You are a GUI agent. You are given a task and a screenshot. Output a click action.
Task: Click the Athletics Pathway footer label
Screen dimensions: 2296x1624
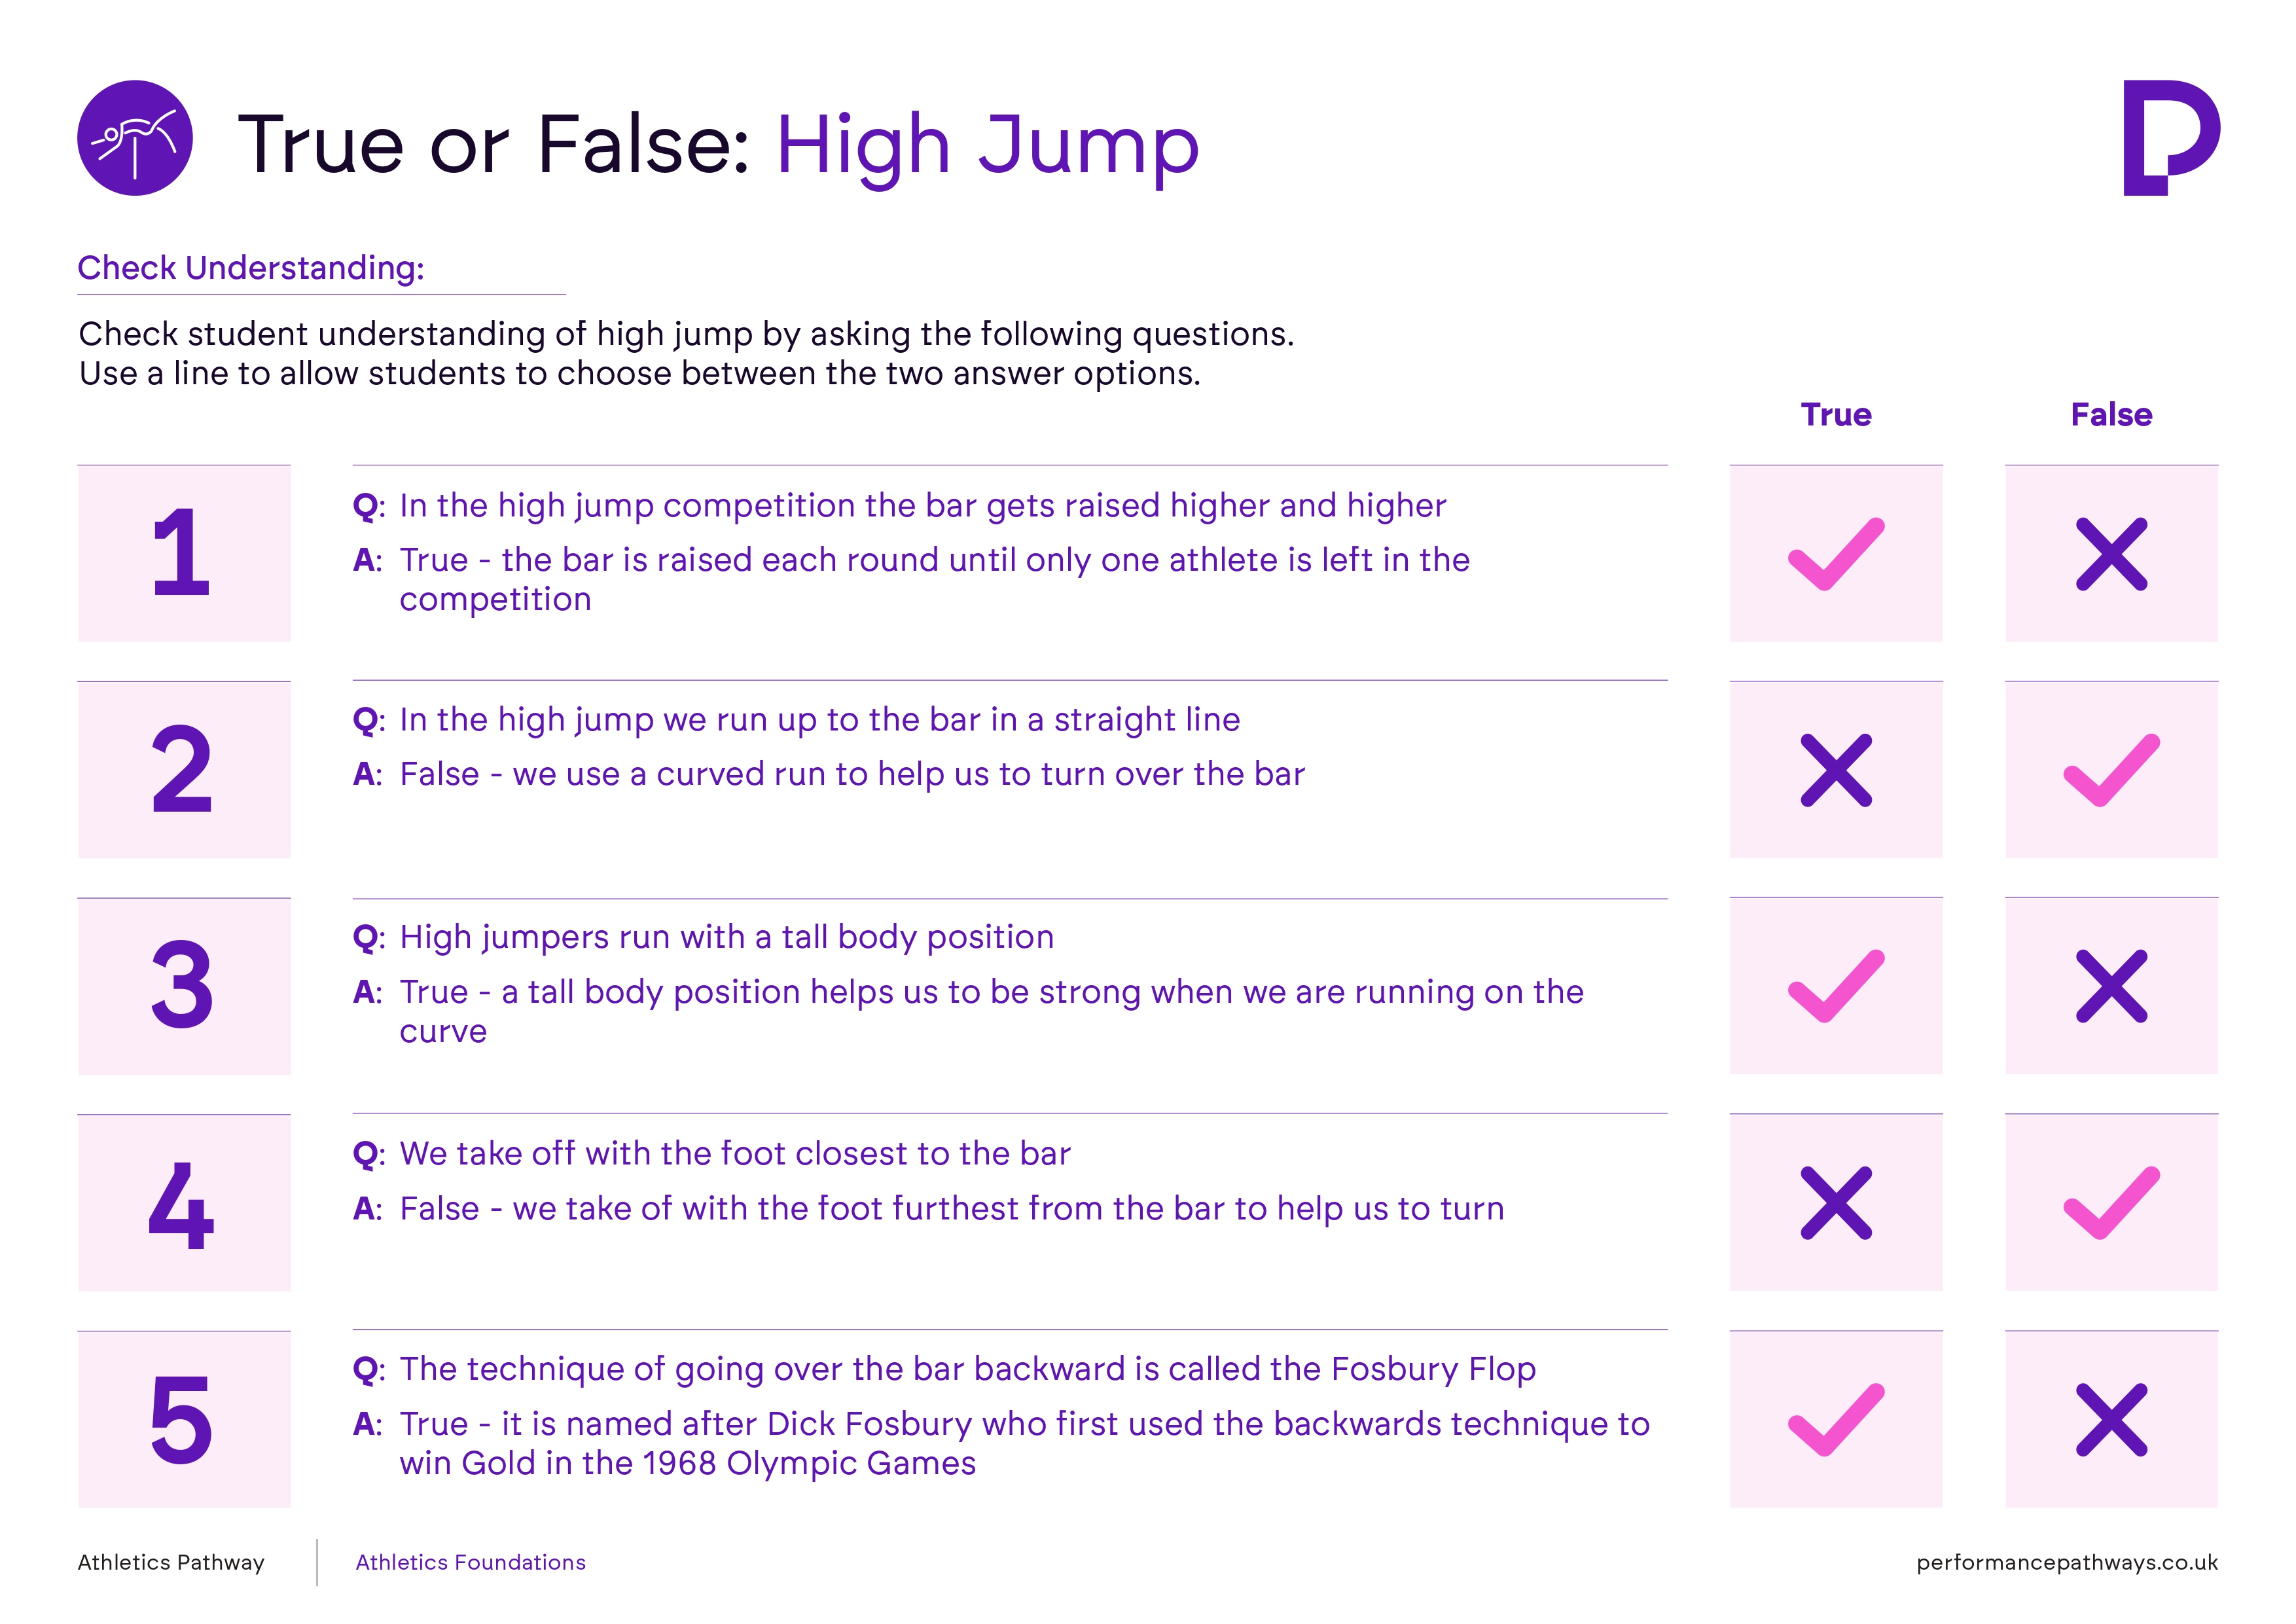pyautogui.click(x=171, y=1563)
